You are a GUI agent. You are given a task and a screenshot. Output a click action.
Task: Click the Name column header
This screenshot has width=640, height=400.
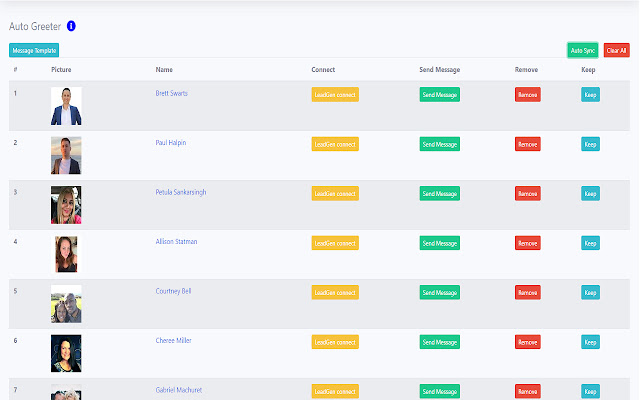[164, 69]
